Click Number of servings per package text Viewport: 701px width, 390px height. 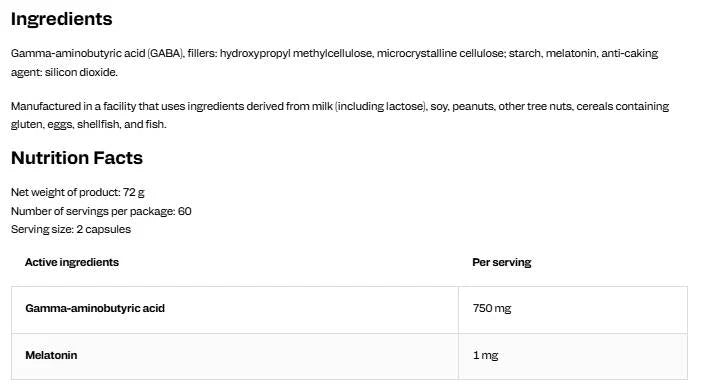click(101, 211)
